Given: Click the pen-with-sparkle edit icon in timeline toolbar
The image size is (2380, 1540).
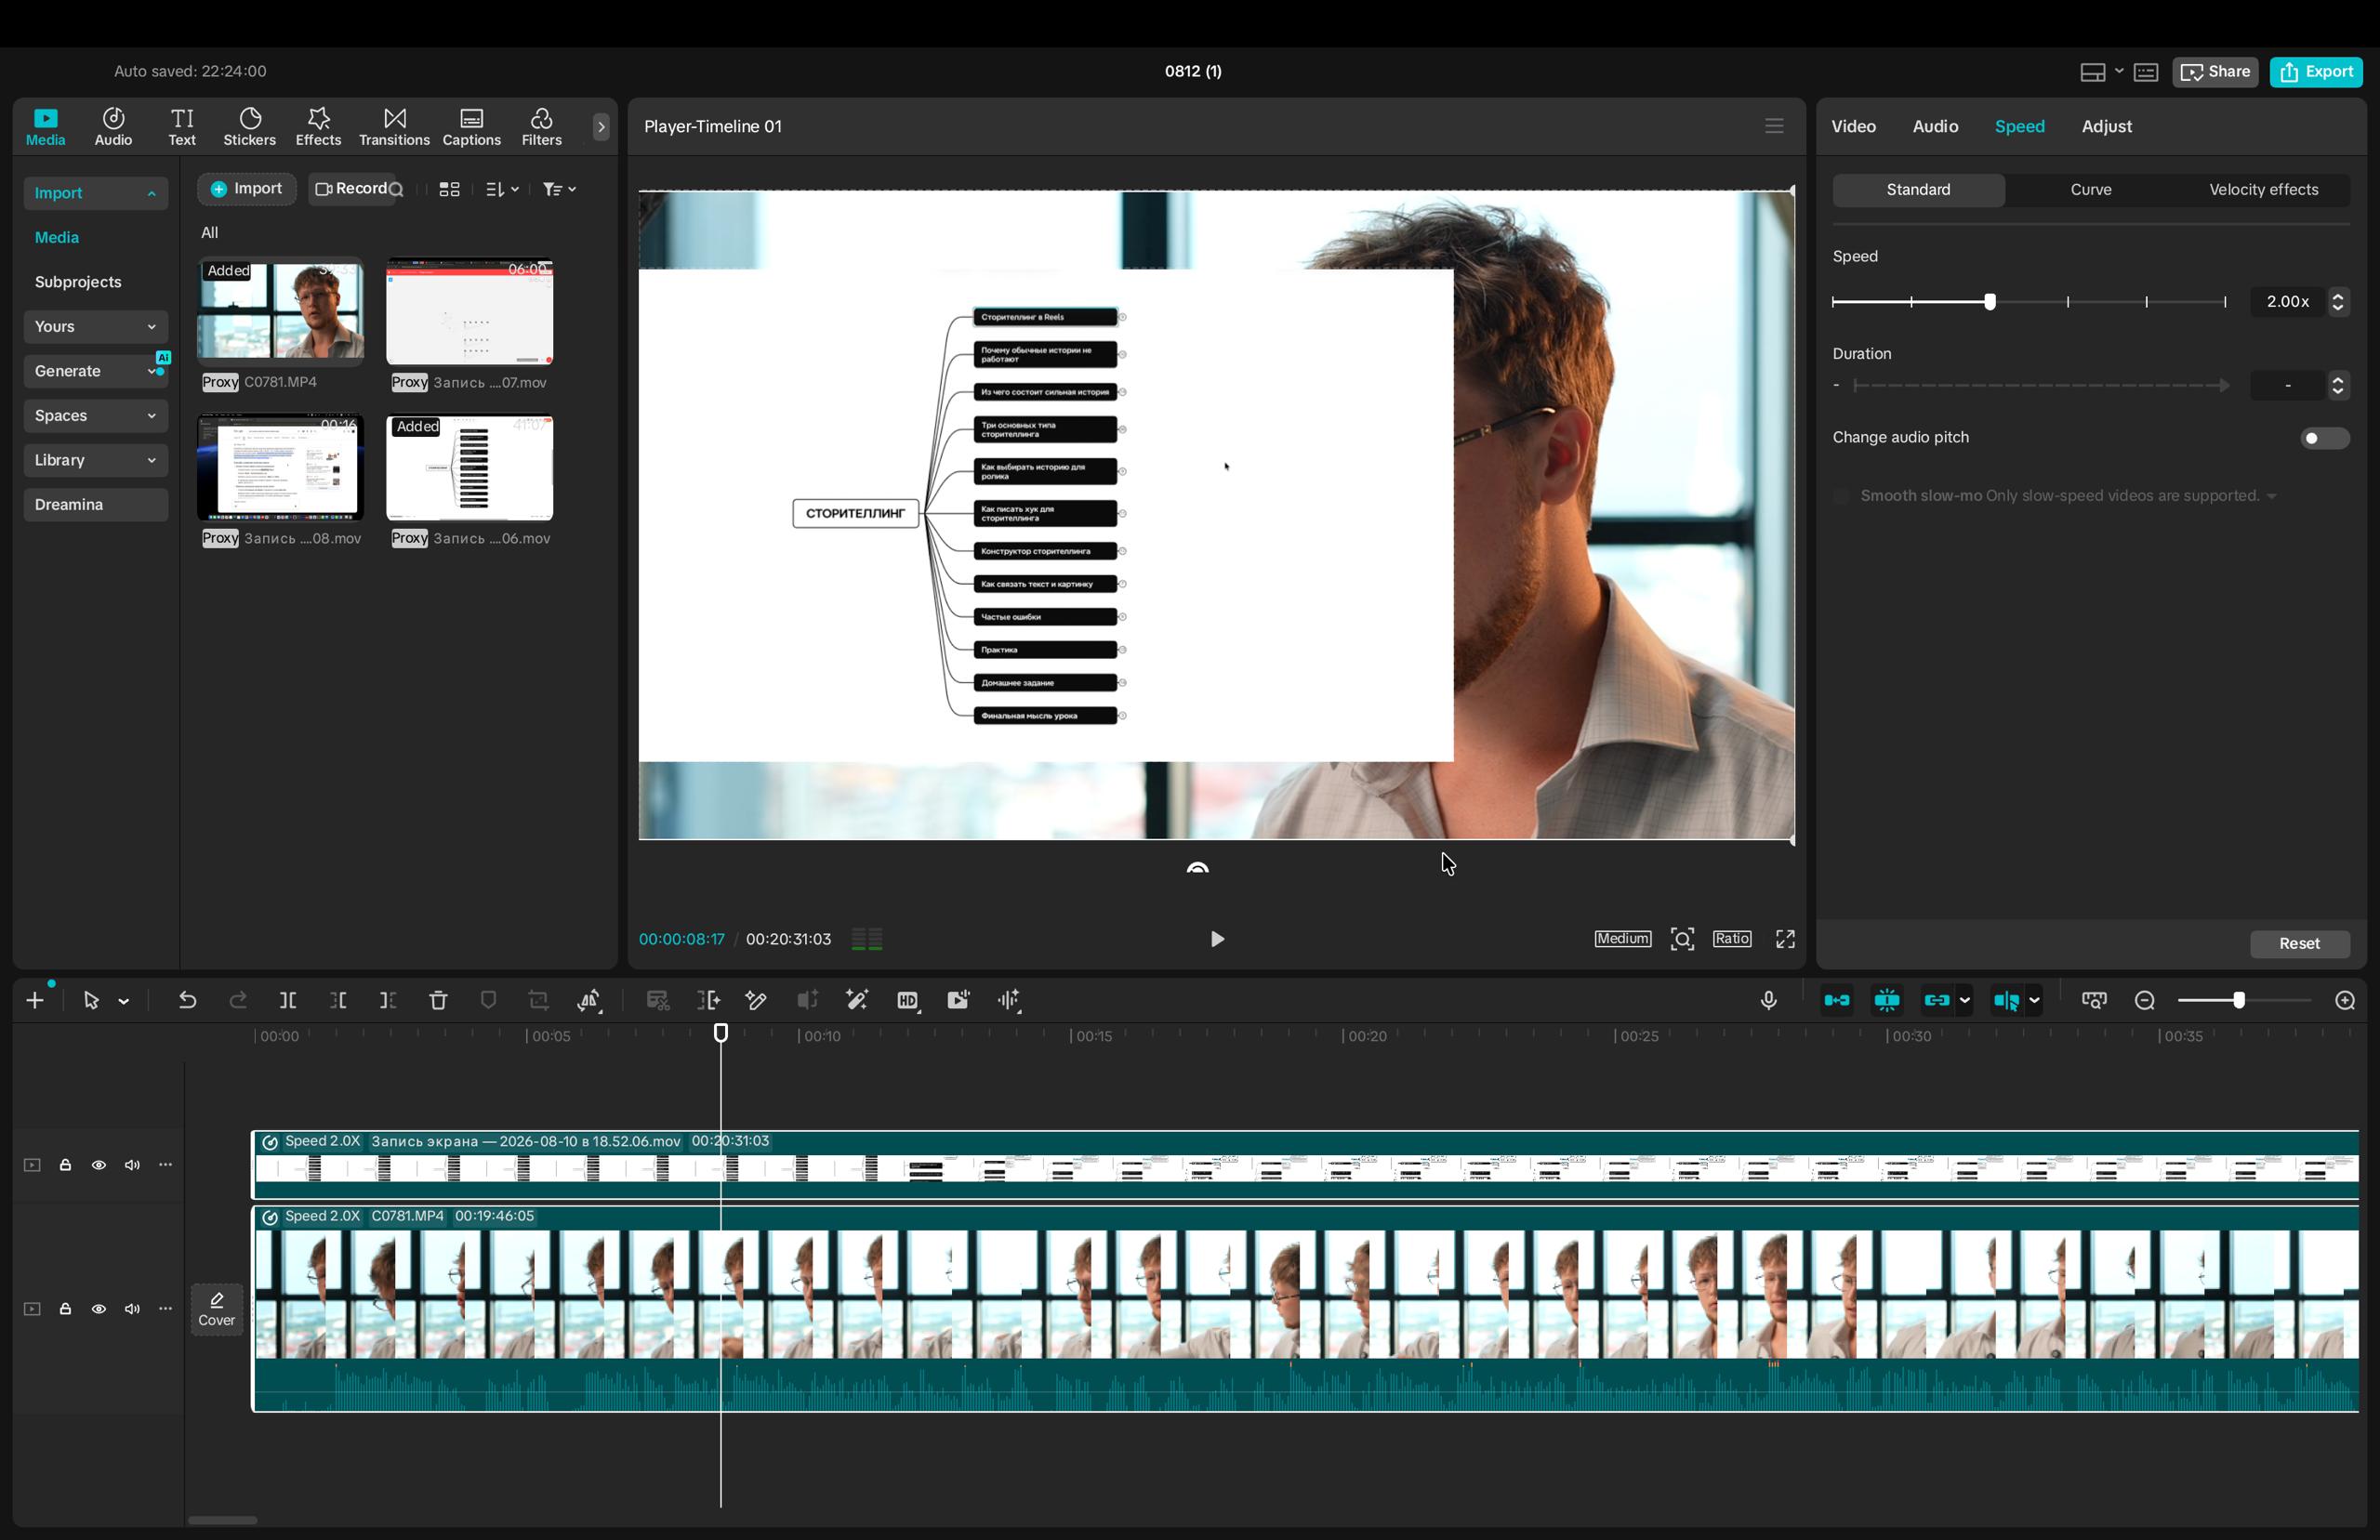Looking at the screenshot, I should (x=756, y=1000).
